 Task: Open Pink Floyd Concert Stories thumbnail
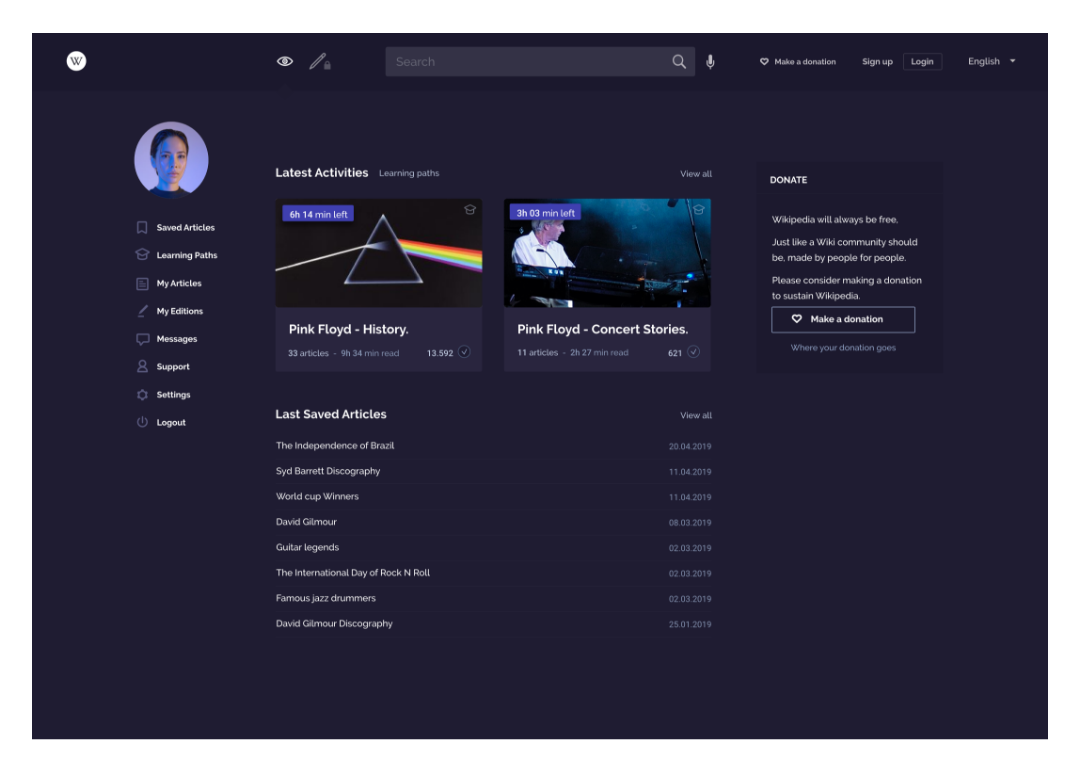(x=608, y=253)
